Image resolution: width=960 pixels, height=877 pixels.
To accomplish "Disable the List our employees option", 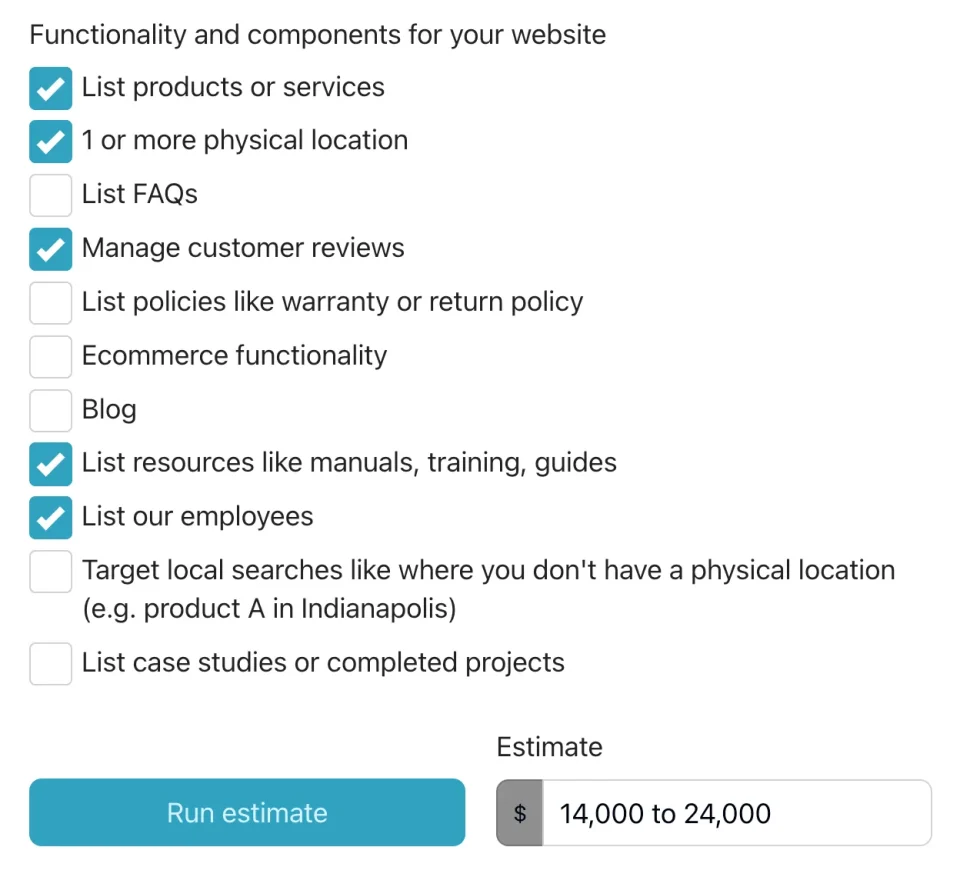I will click(x=50, y=517).
